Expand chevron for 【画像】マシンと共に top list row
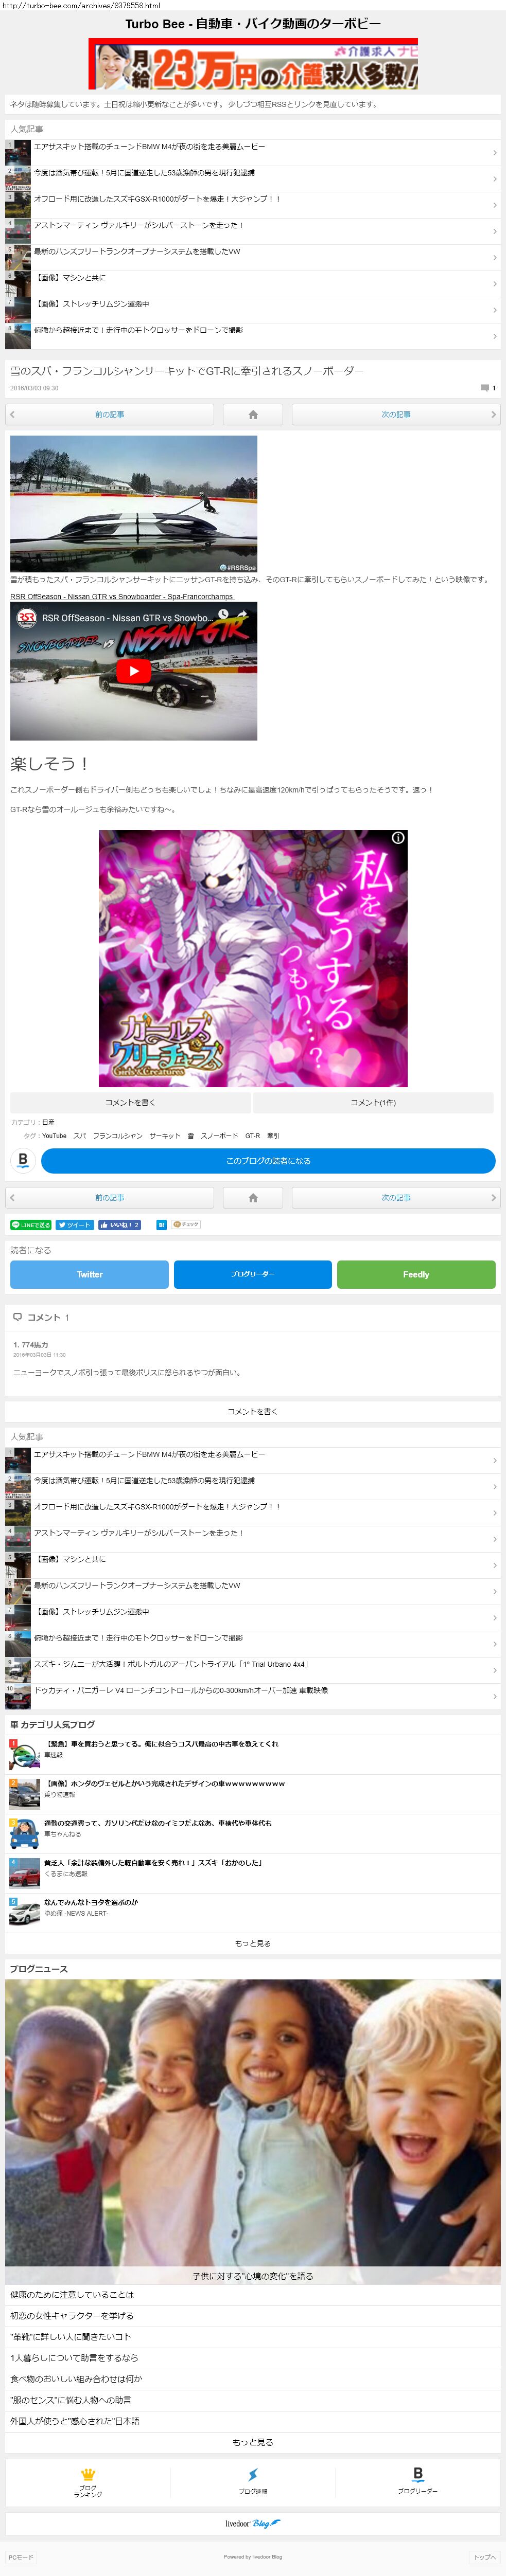Image resolution: width=506 pixels, height=2576 pixels. (494, 284)
